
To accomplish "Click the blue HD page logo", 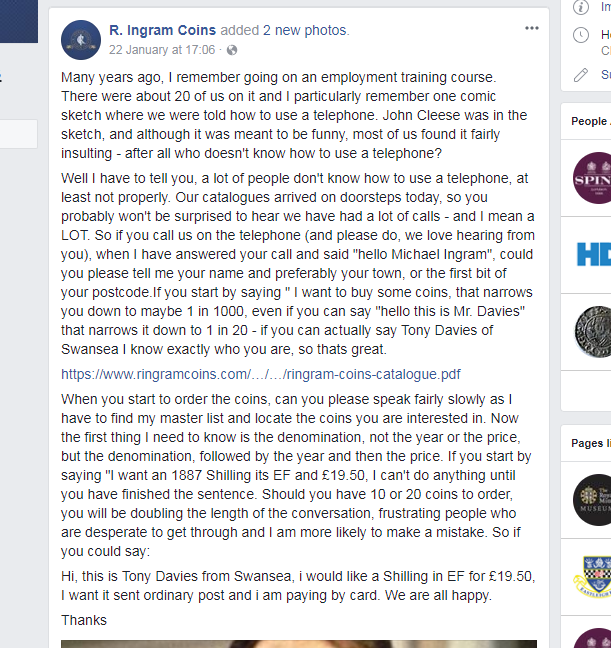I will click(594, 253).
